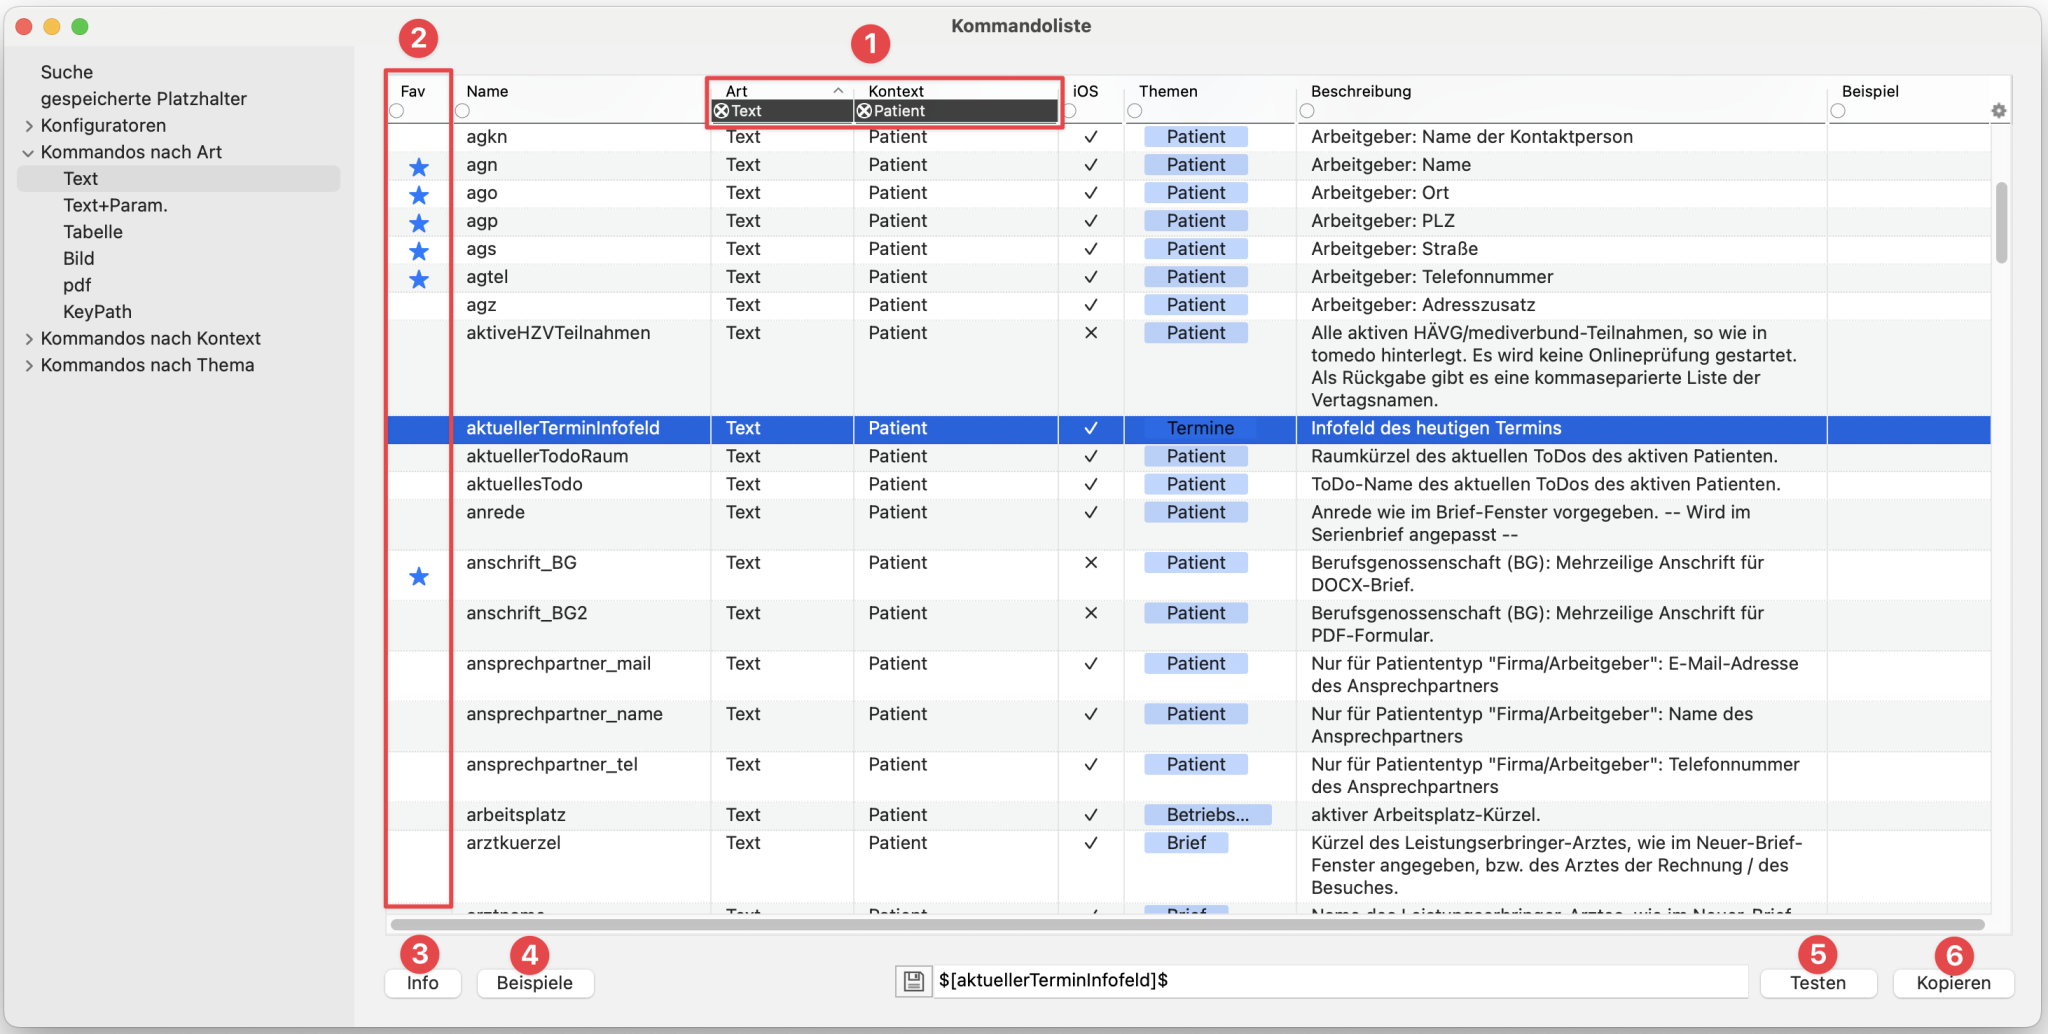Open table settings gear icon
The image size is (2048, 1034).
1998,111
